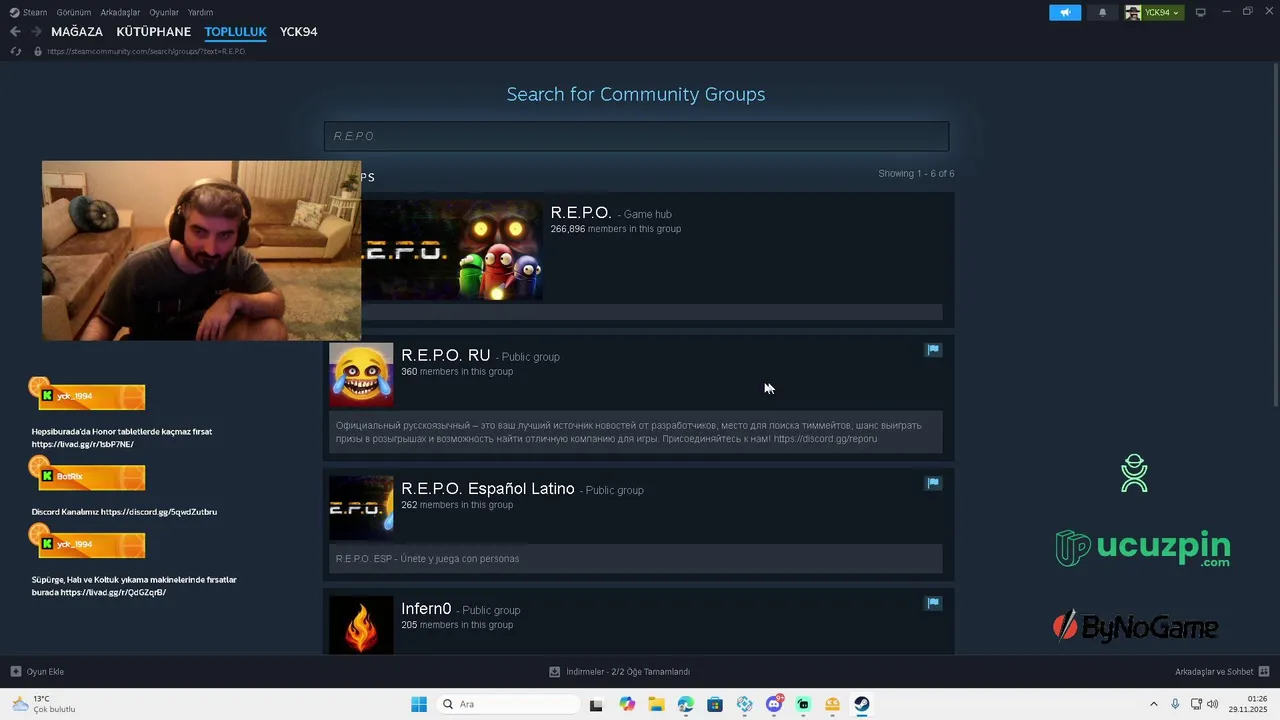Flag the R.E.P.O. Español Latino group

pyautogui.click(x=933, y=483)
